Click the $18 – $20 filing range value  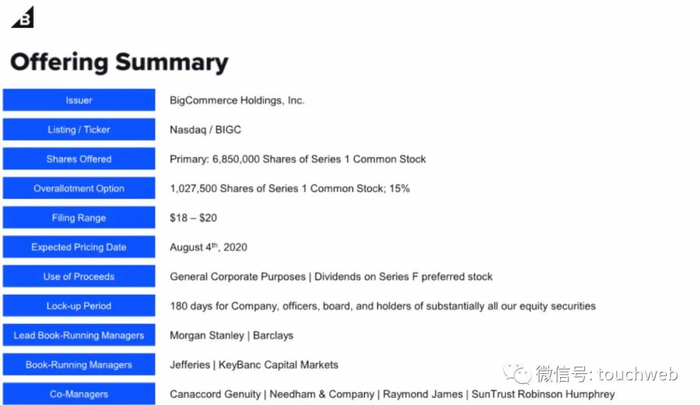coord(192,218)
